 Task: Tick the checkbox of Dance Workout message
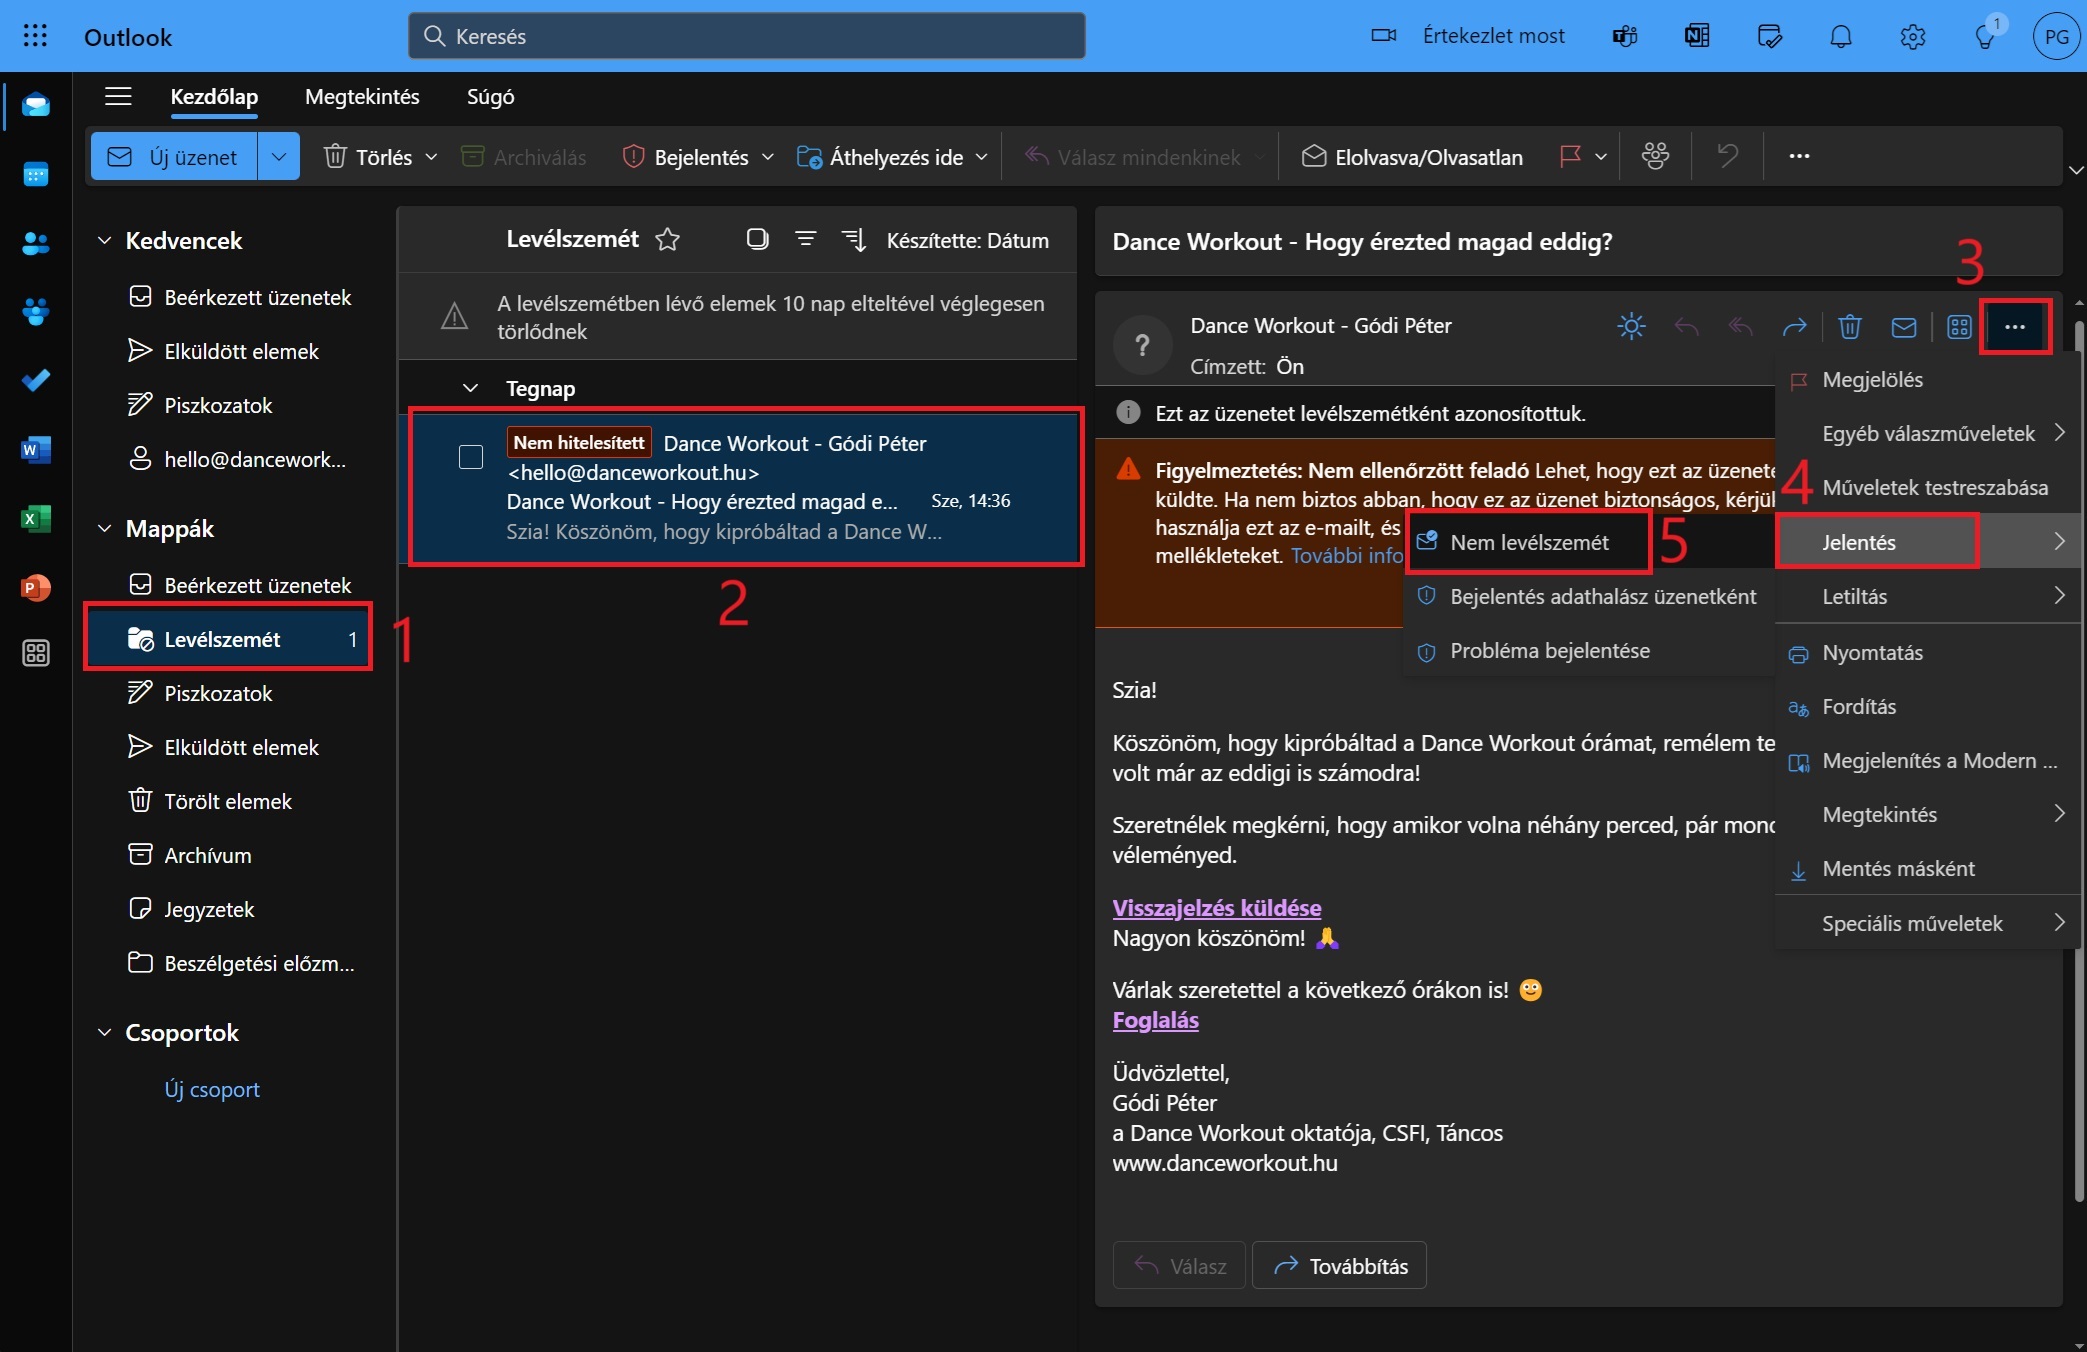pos(471,457)
